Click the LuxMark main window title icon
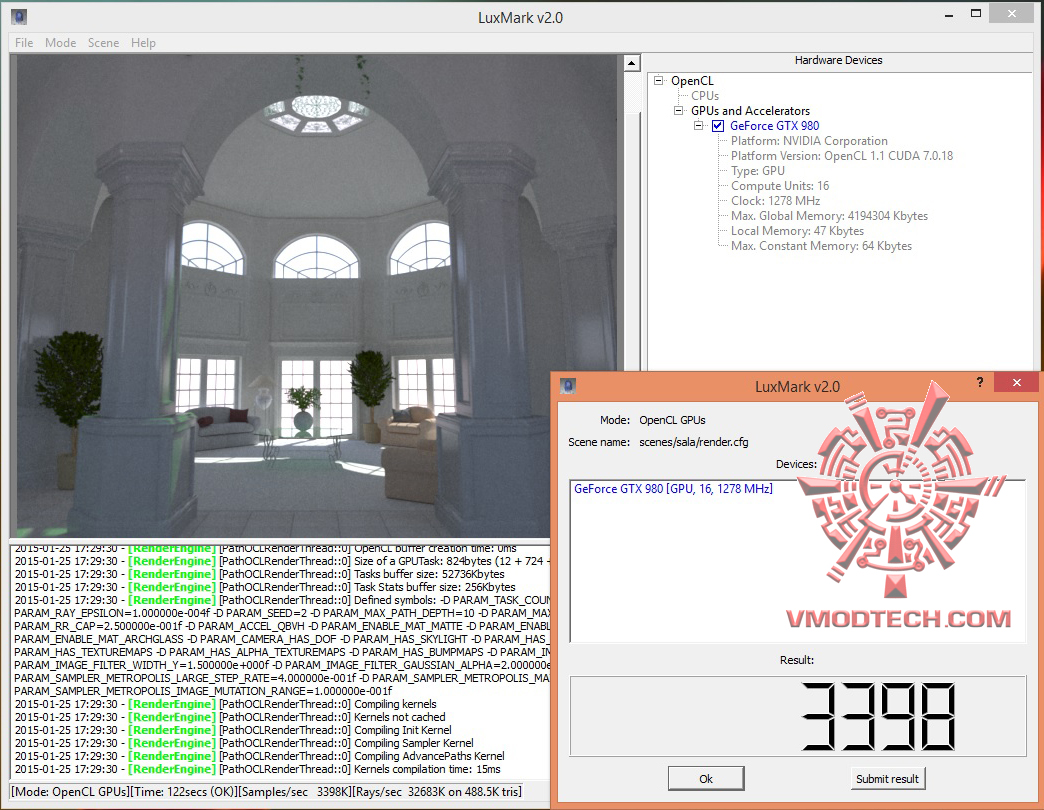Screen dimensions: 1044x810 pos(19,17)
